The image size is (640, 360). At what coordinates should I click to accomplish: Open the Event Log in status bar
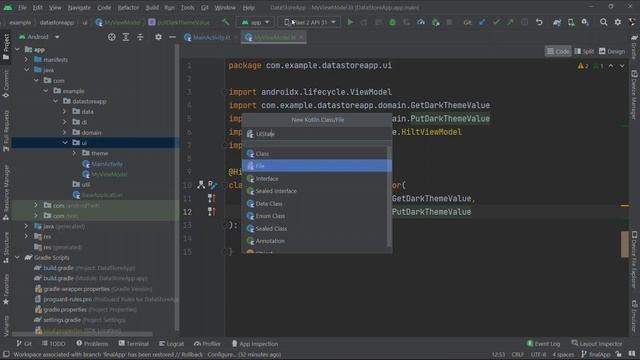pos(543,344)
